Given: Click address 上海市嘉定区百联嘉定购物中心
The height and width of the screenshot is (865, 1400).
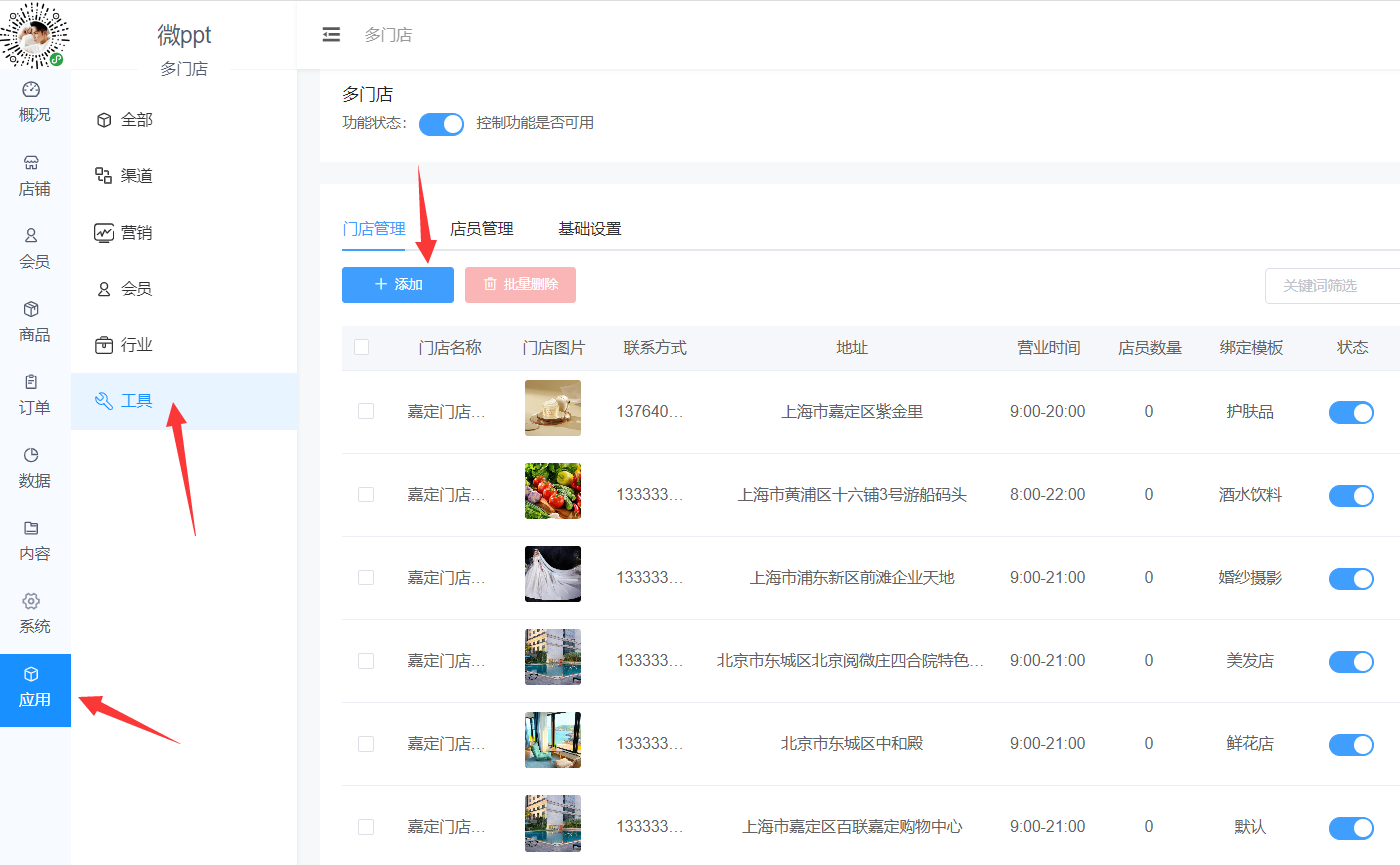Looking at the screenshot, I should tap(852, 826).
